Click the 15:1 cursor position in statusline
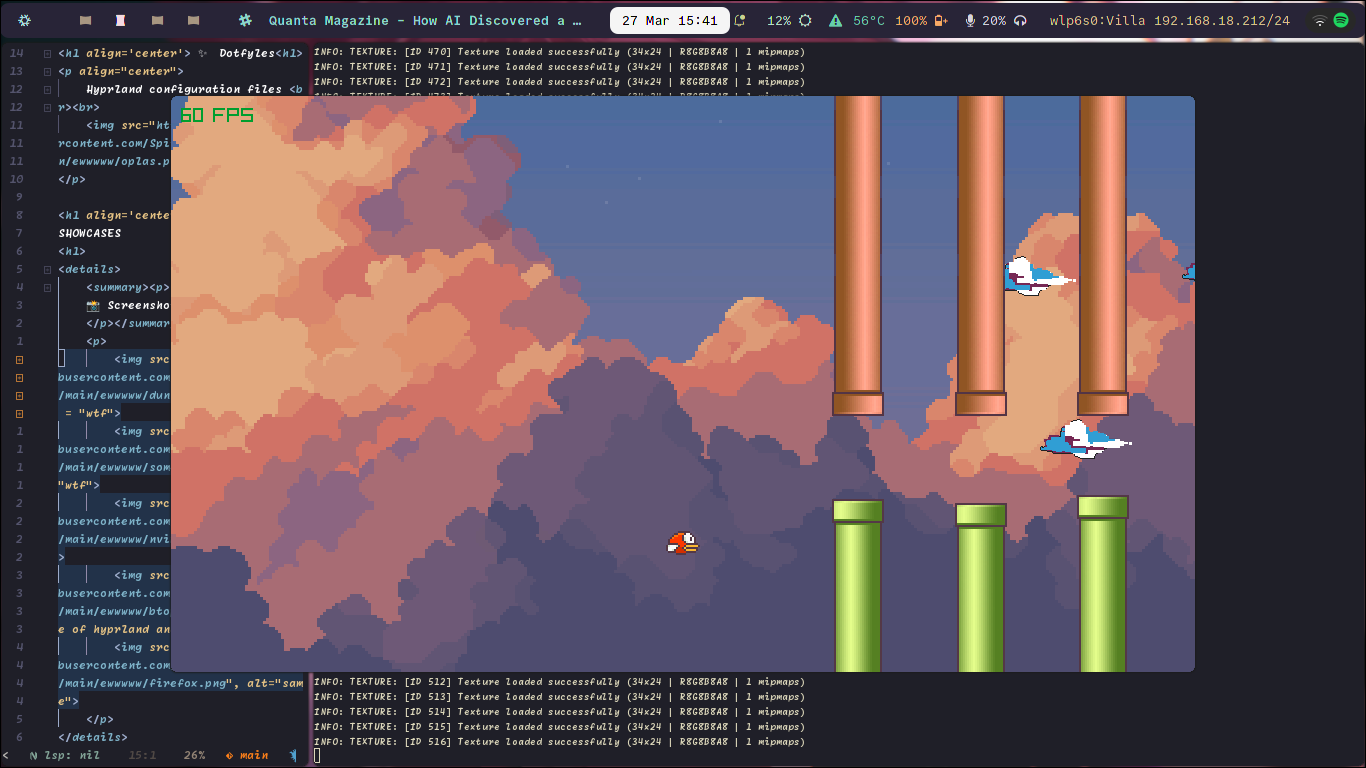 [141, 755]
